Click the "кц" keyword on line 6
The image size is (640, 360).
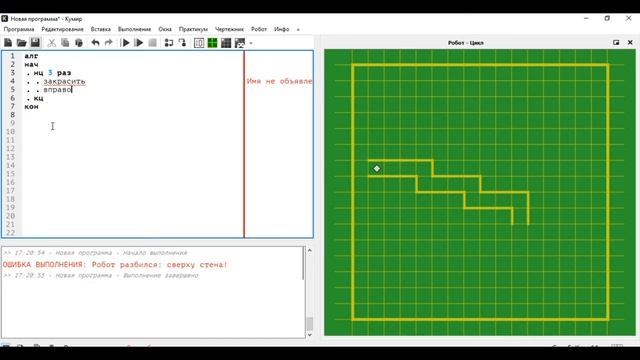pos(38,98)
